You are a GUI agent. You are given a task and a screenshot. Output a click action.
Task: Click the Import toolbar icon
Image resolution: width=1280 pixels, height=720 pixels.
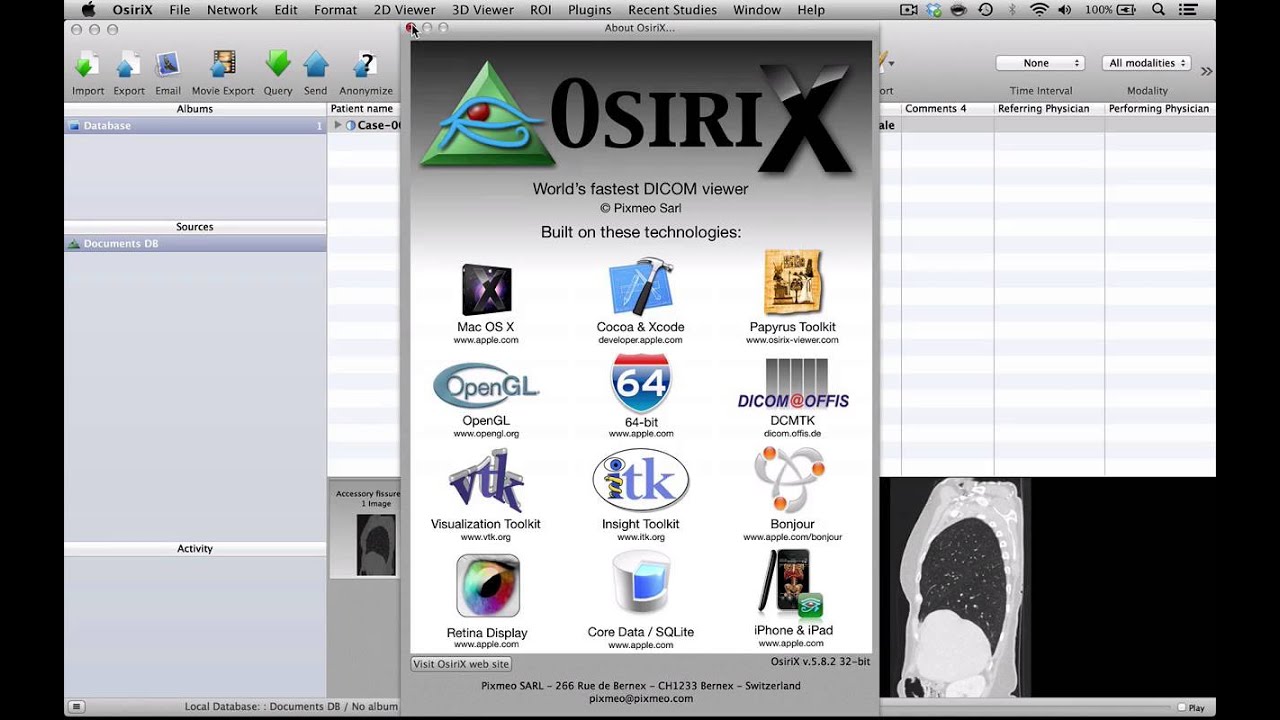87,65
